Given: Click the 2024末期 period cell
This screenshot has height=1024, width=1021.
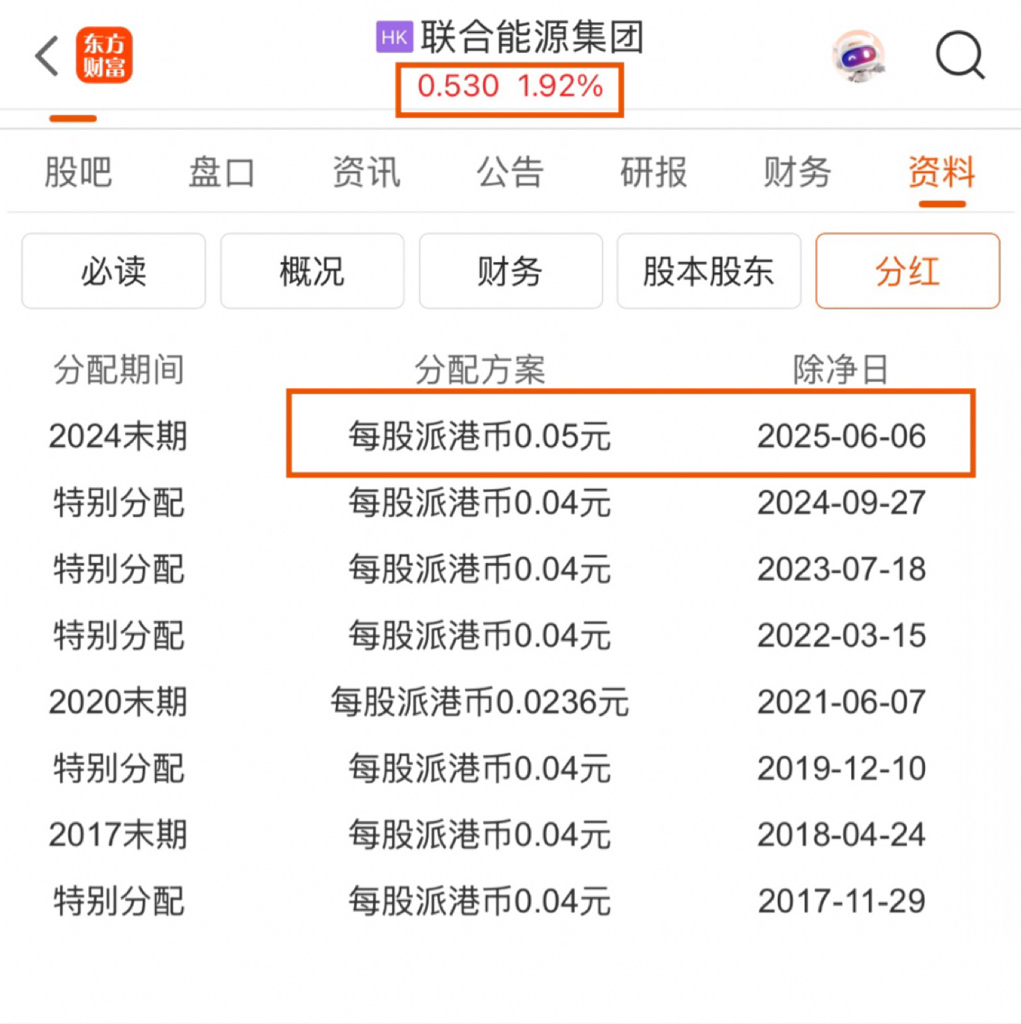Looking at the screenshot, I should click(x=118, y=436).
